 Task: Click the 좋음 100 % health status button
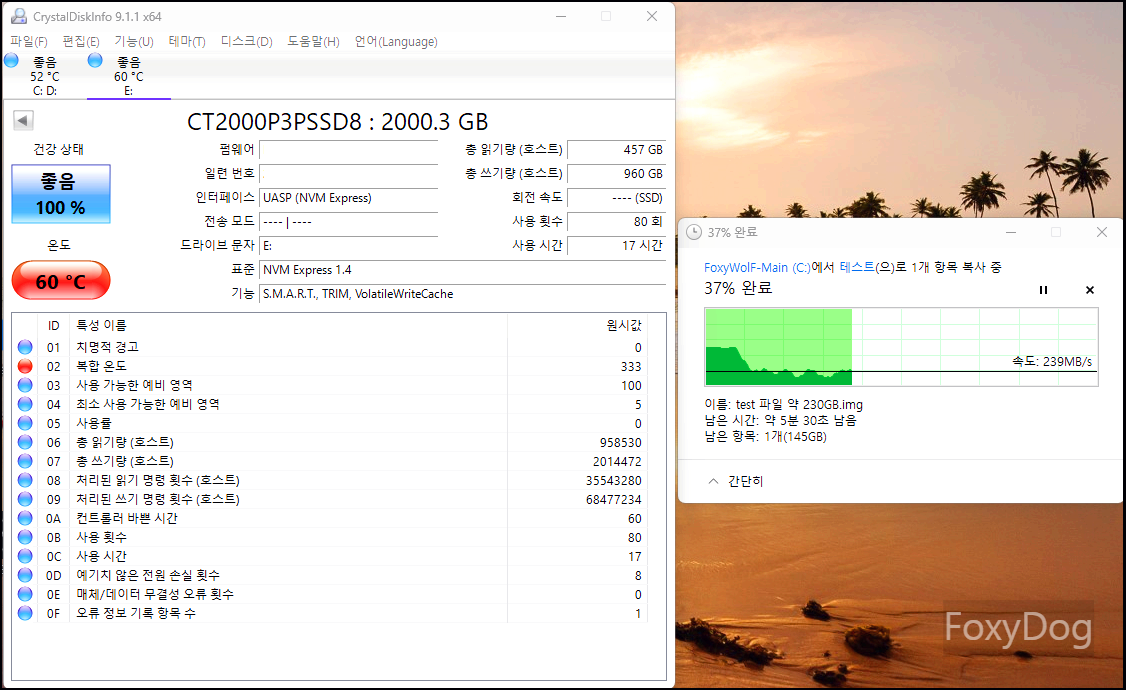[x=61, y=194]
